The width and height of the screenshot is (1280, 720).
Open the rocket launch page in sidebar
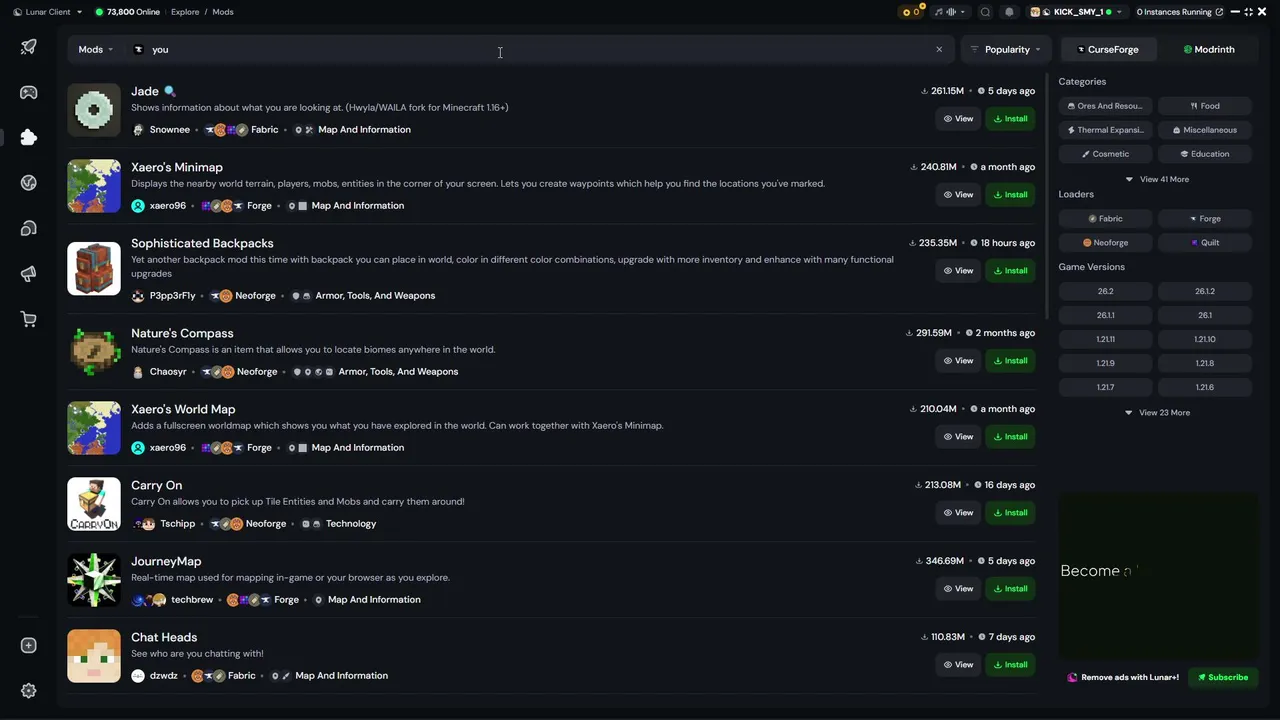click(28, 47)
